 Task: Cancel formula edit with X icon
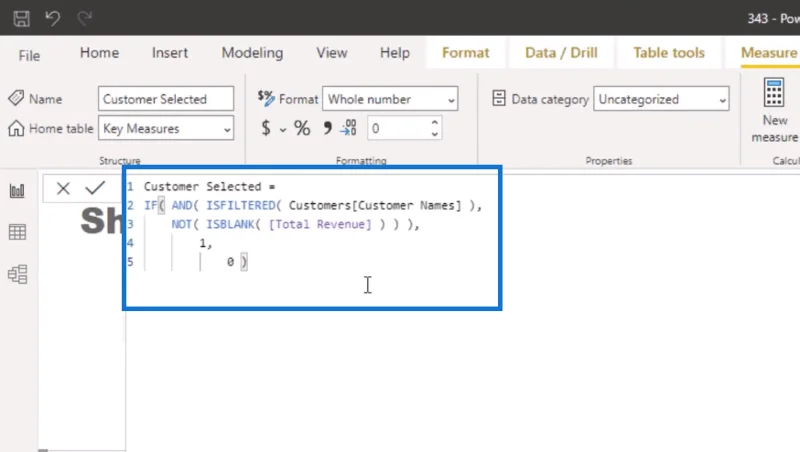(63, 188)
